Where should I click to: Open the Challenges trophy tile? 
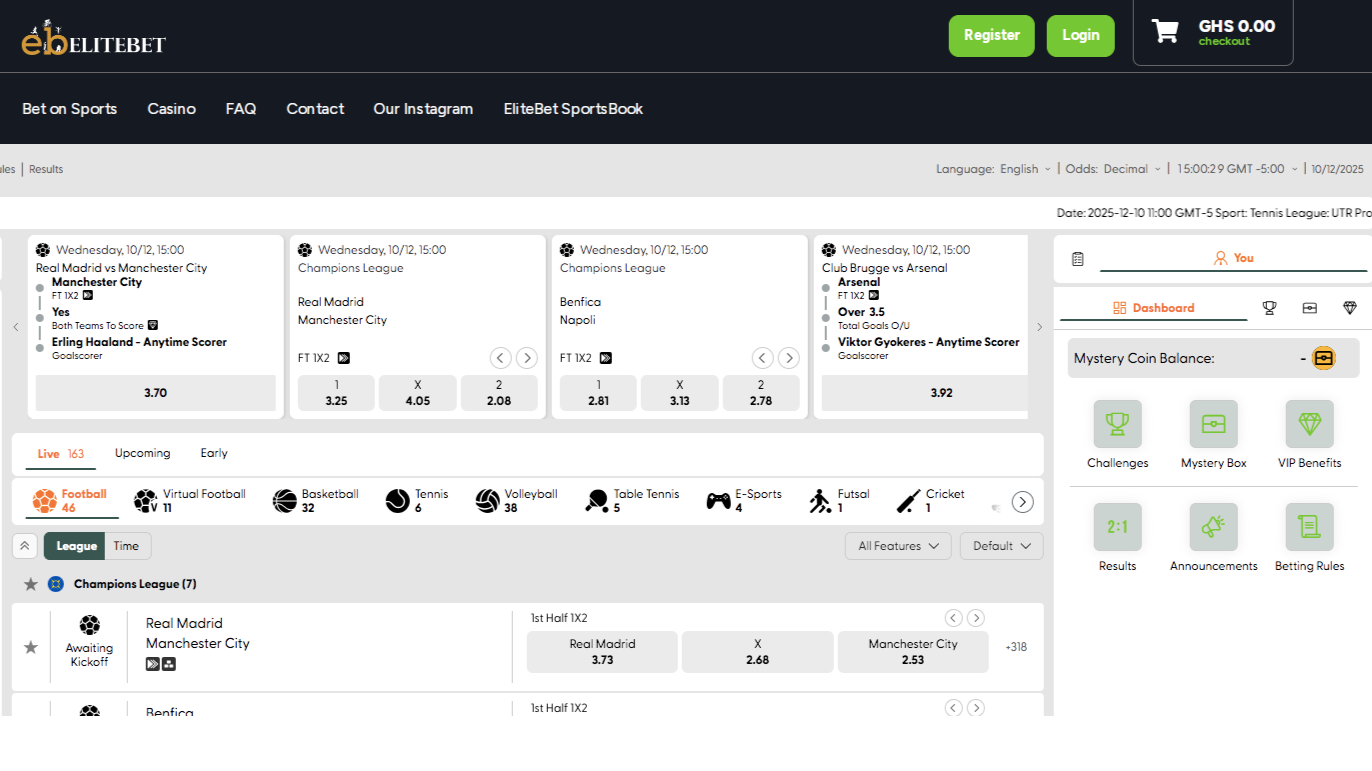pyautogui.click(x=1117, y=424)
